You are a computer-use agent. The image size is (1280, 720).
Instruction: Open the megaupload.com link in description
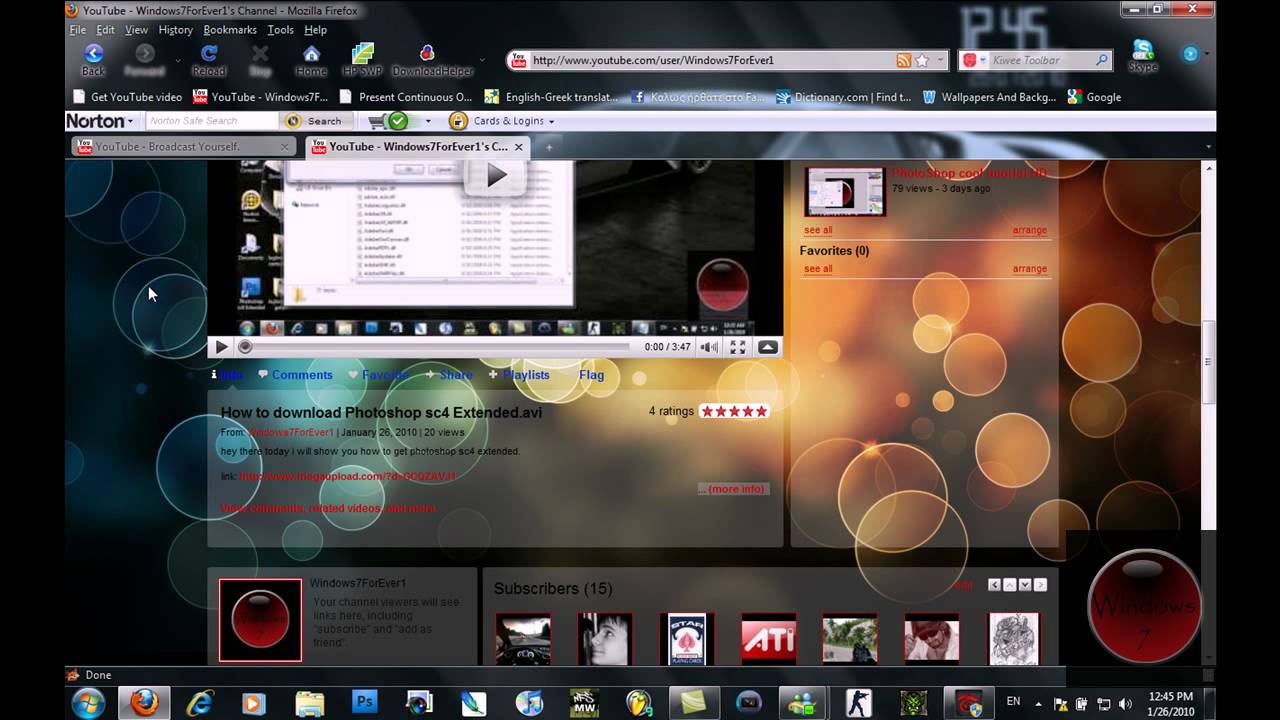pyautogui.click(x=347, y=476)
